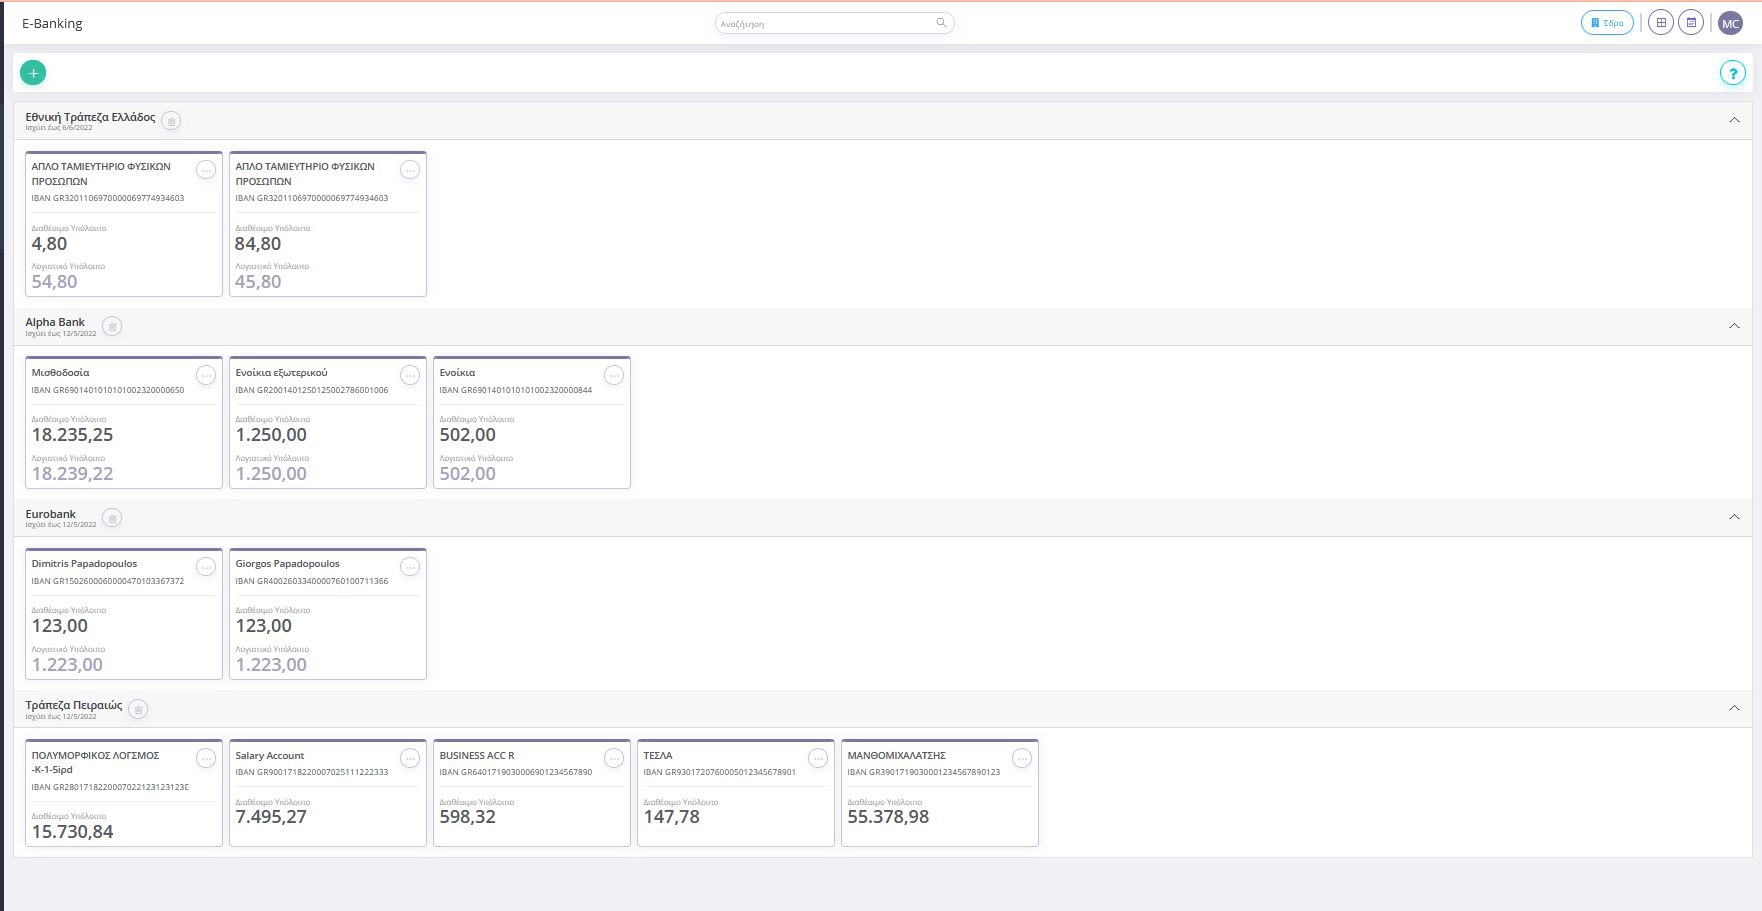Collapse the Τράπεζα Πειραιώς section chevron

(x=1734, y=708)
